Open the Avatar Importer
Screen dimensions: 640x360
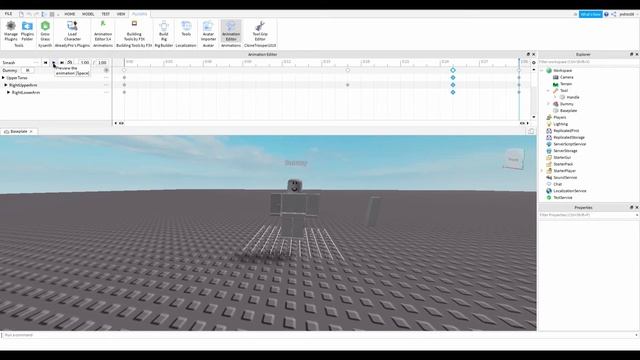point(208,31)
